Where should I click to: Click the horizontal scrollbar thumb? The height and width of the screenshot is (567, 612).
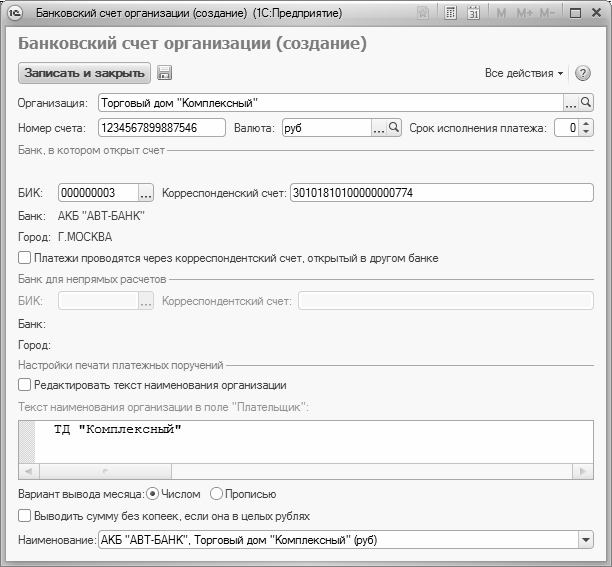pos(105,471)
